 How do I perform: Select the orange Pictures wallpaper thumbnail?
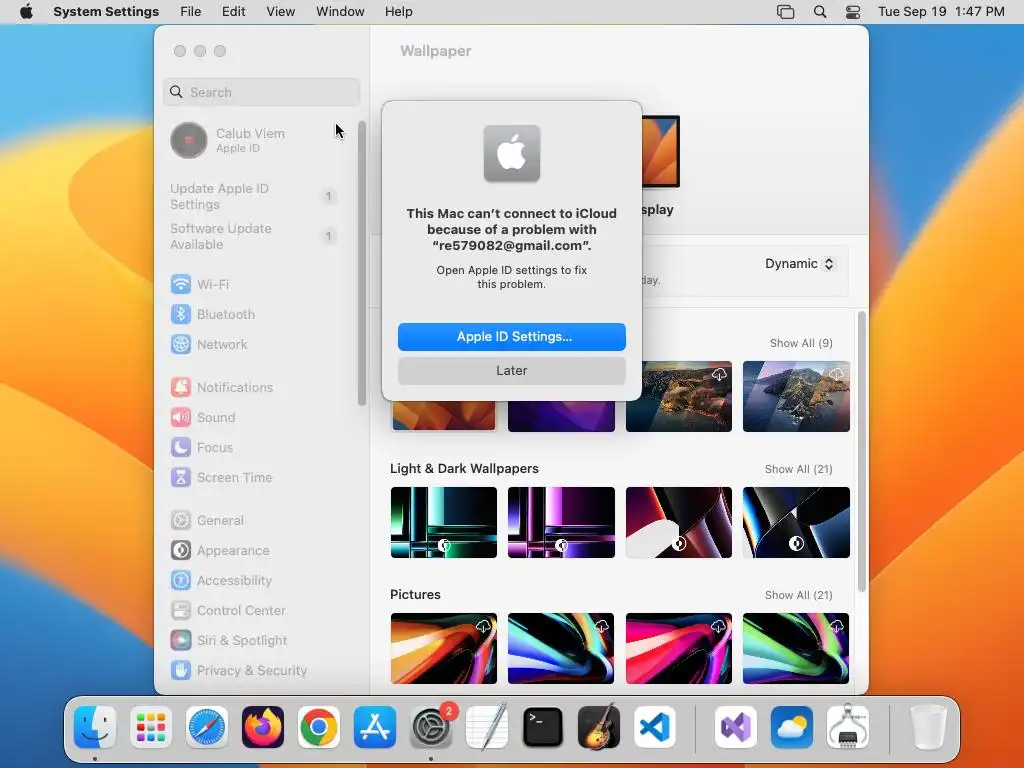[x=443, y=648]
